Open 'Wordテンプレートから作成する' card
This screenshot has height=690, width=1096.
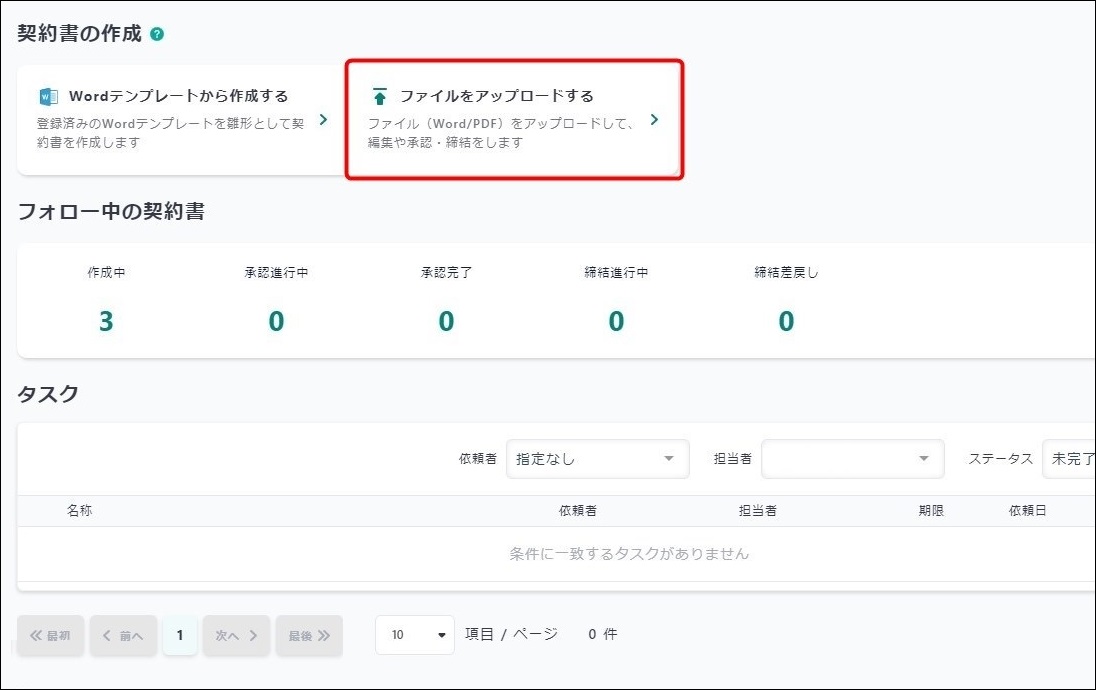pyautogui.click(x=180, y=120)
